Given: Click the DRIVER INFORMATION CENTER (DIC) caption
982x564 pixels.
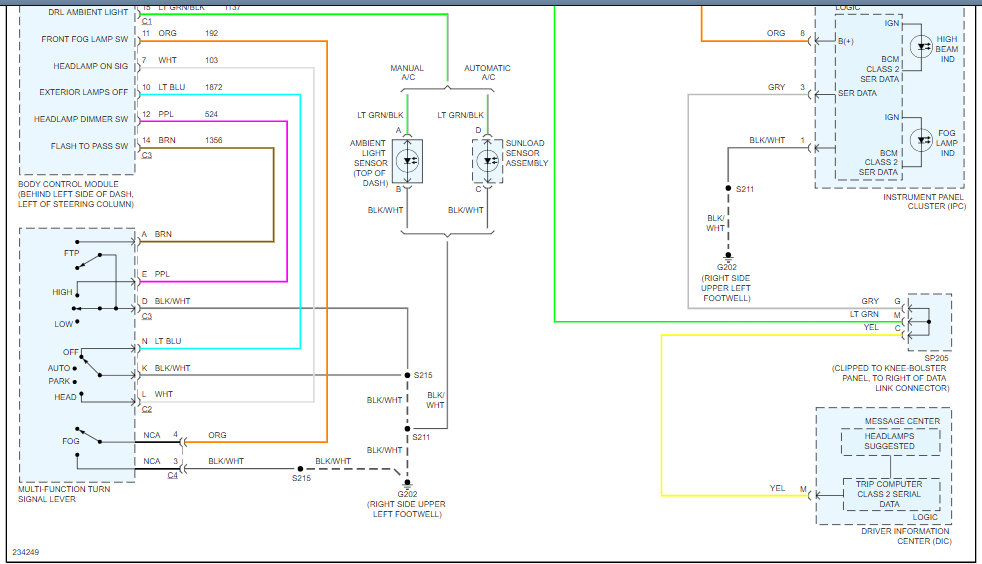Looking at the screenshot, I should click(906, 536).
